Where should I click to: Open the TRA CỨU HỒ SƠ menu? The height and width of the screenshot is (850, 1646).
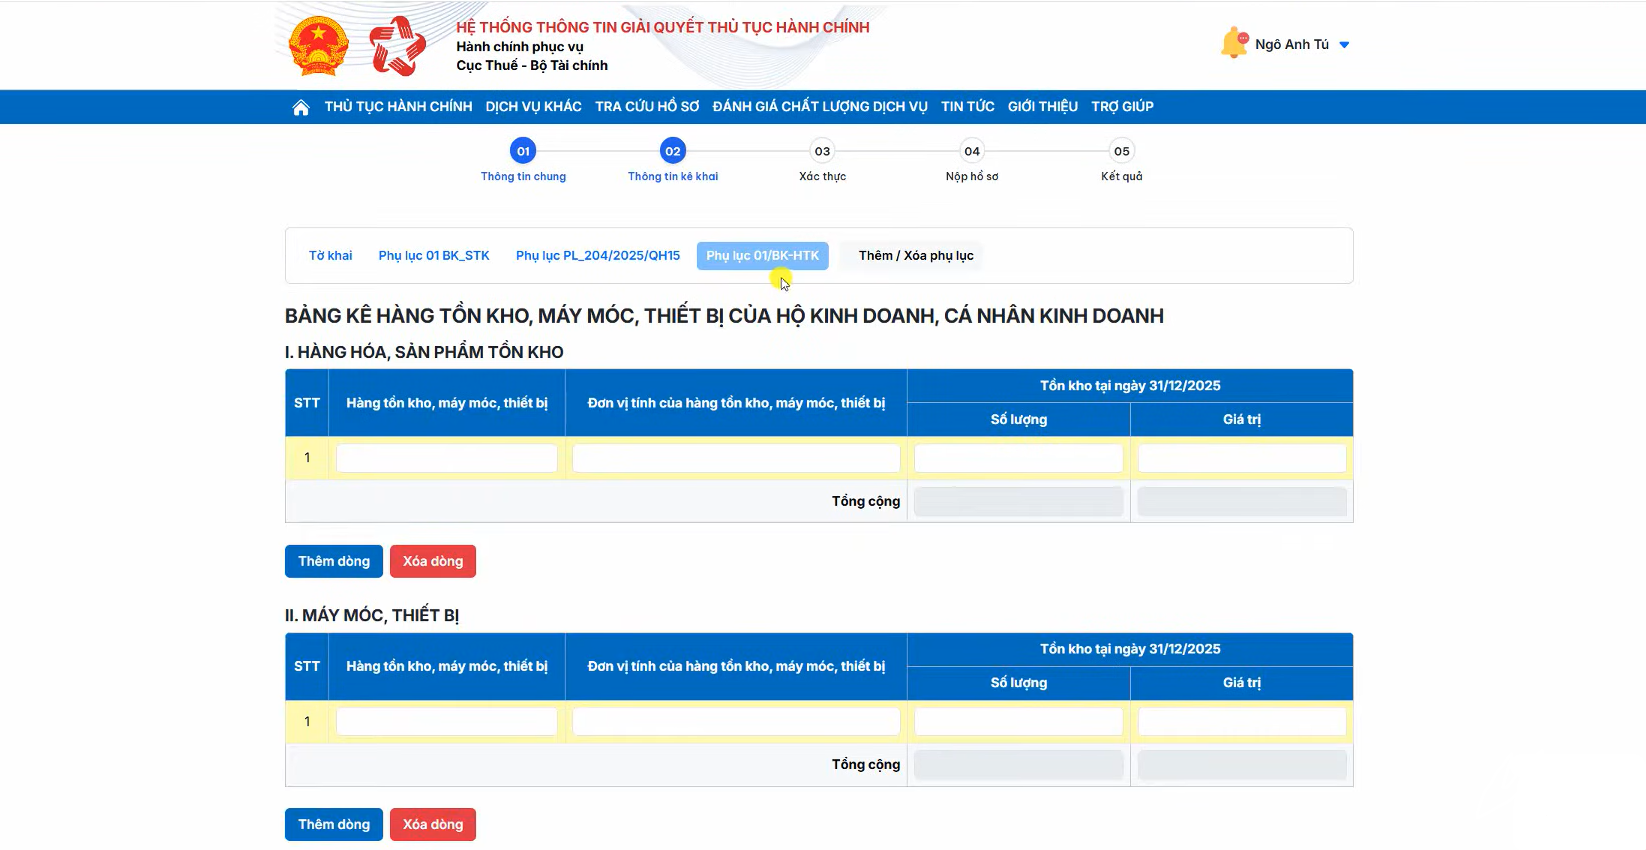[647, 107]
